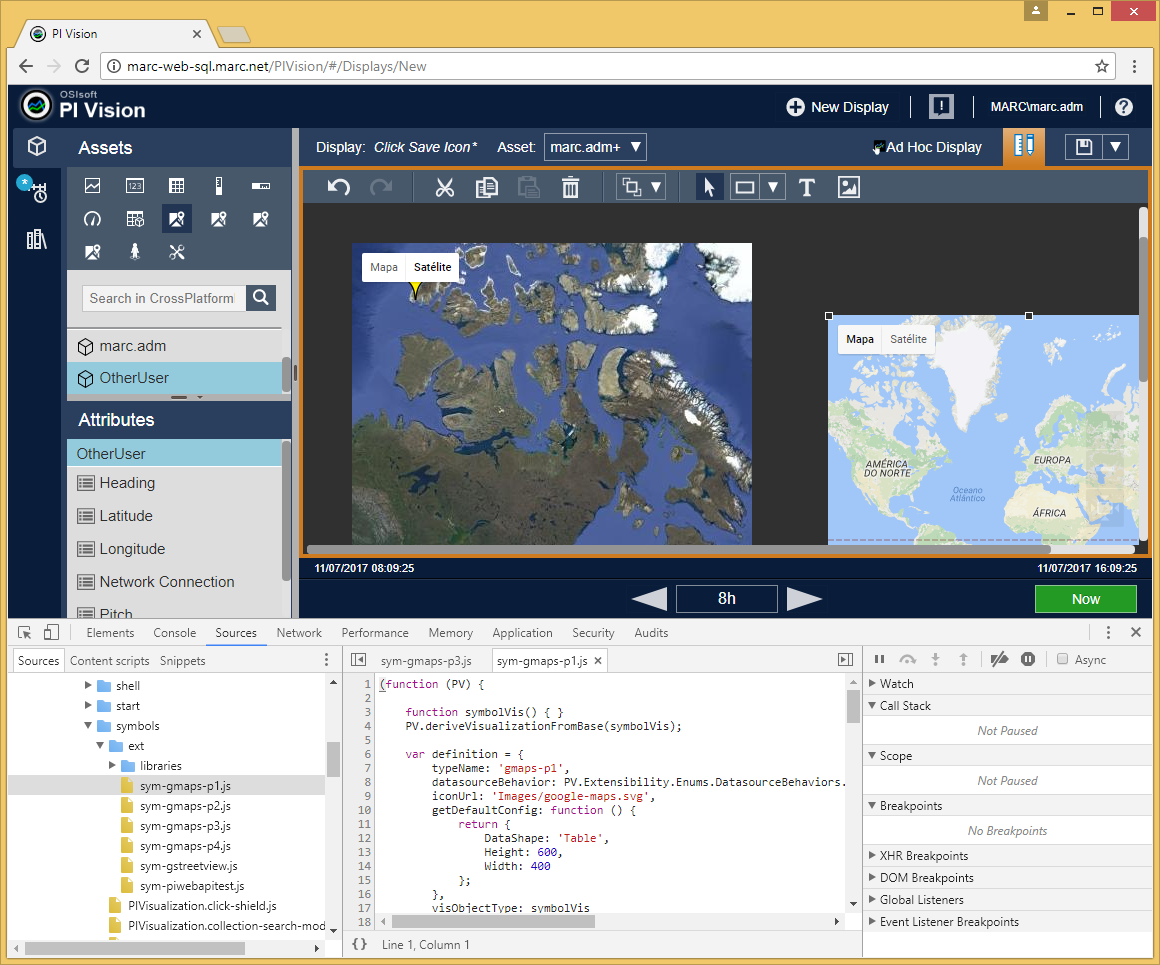This screenshot has height=965, width=1160.
Task: Click the Paste icon in display toolbar
Action: (x=528, y=187)
